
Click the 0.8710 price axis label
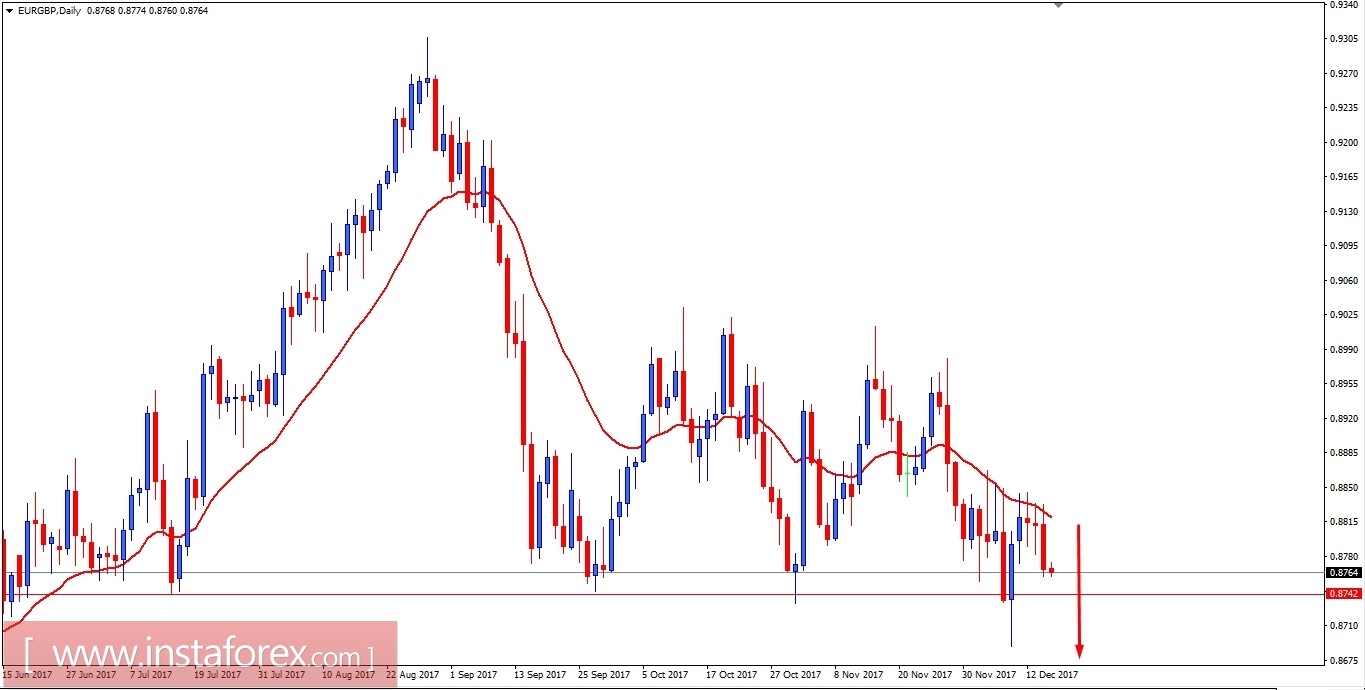(1344, 626)
